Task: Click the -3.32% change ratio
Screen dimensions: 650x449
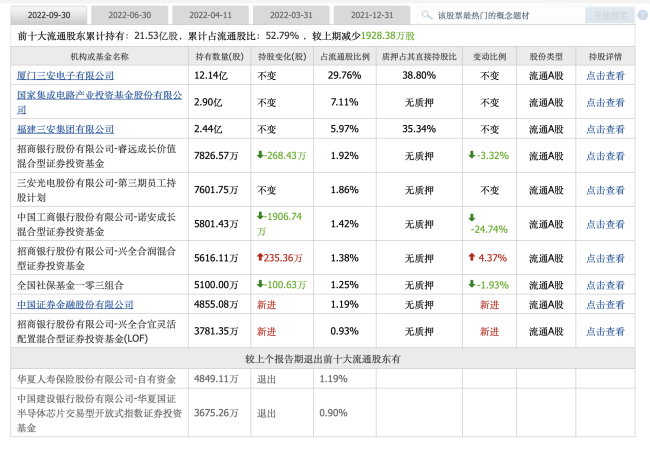Action: [x=488, y=155]
